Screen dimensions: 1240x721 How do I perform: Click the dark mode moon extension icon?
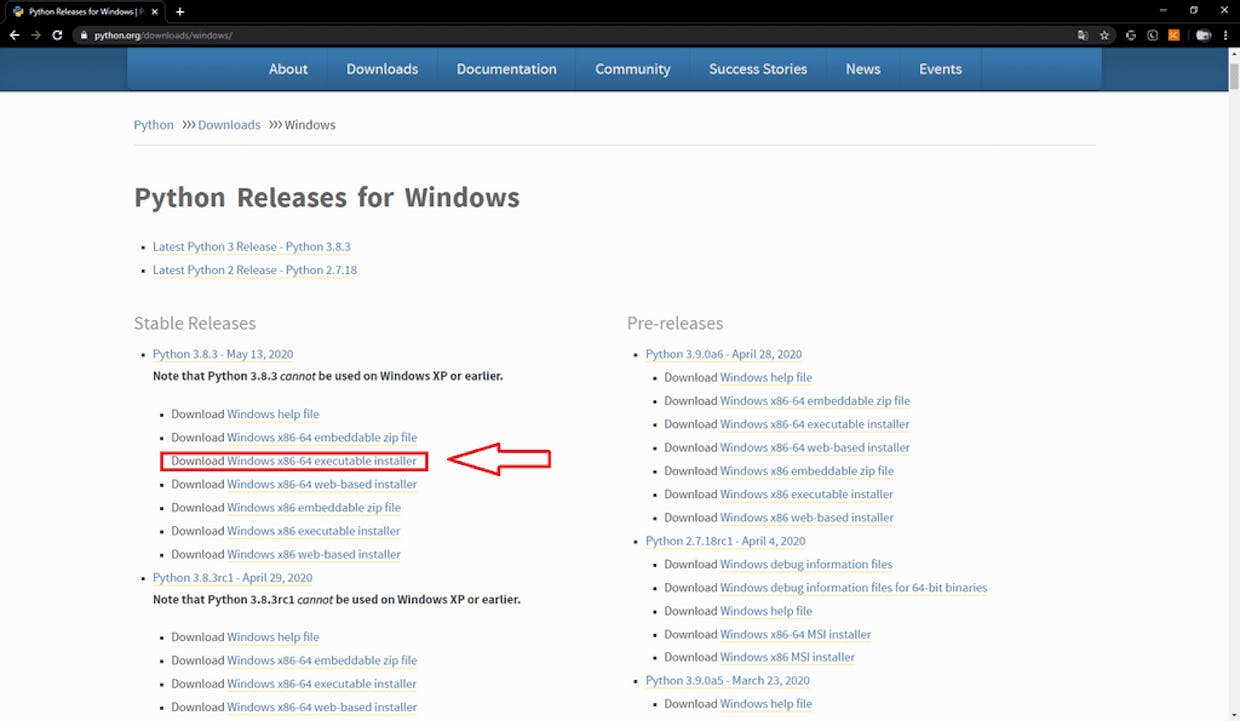click(x=1152, y=35)
